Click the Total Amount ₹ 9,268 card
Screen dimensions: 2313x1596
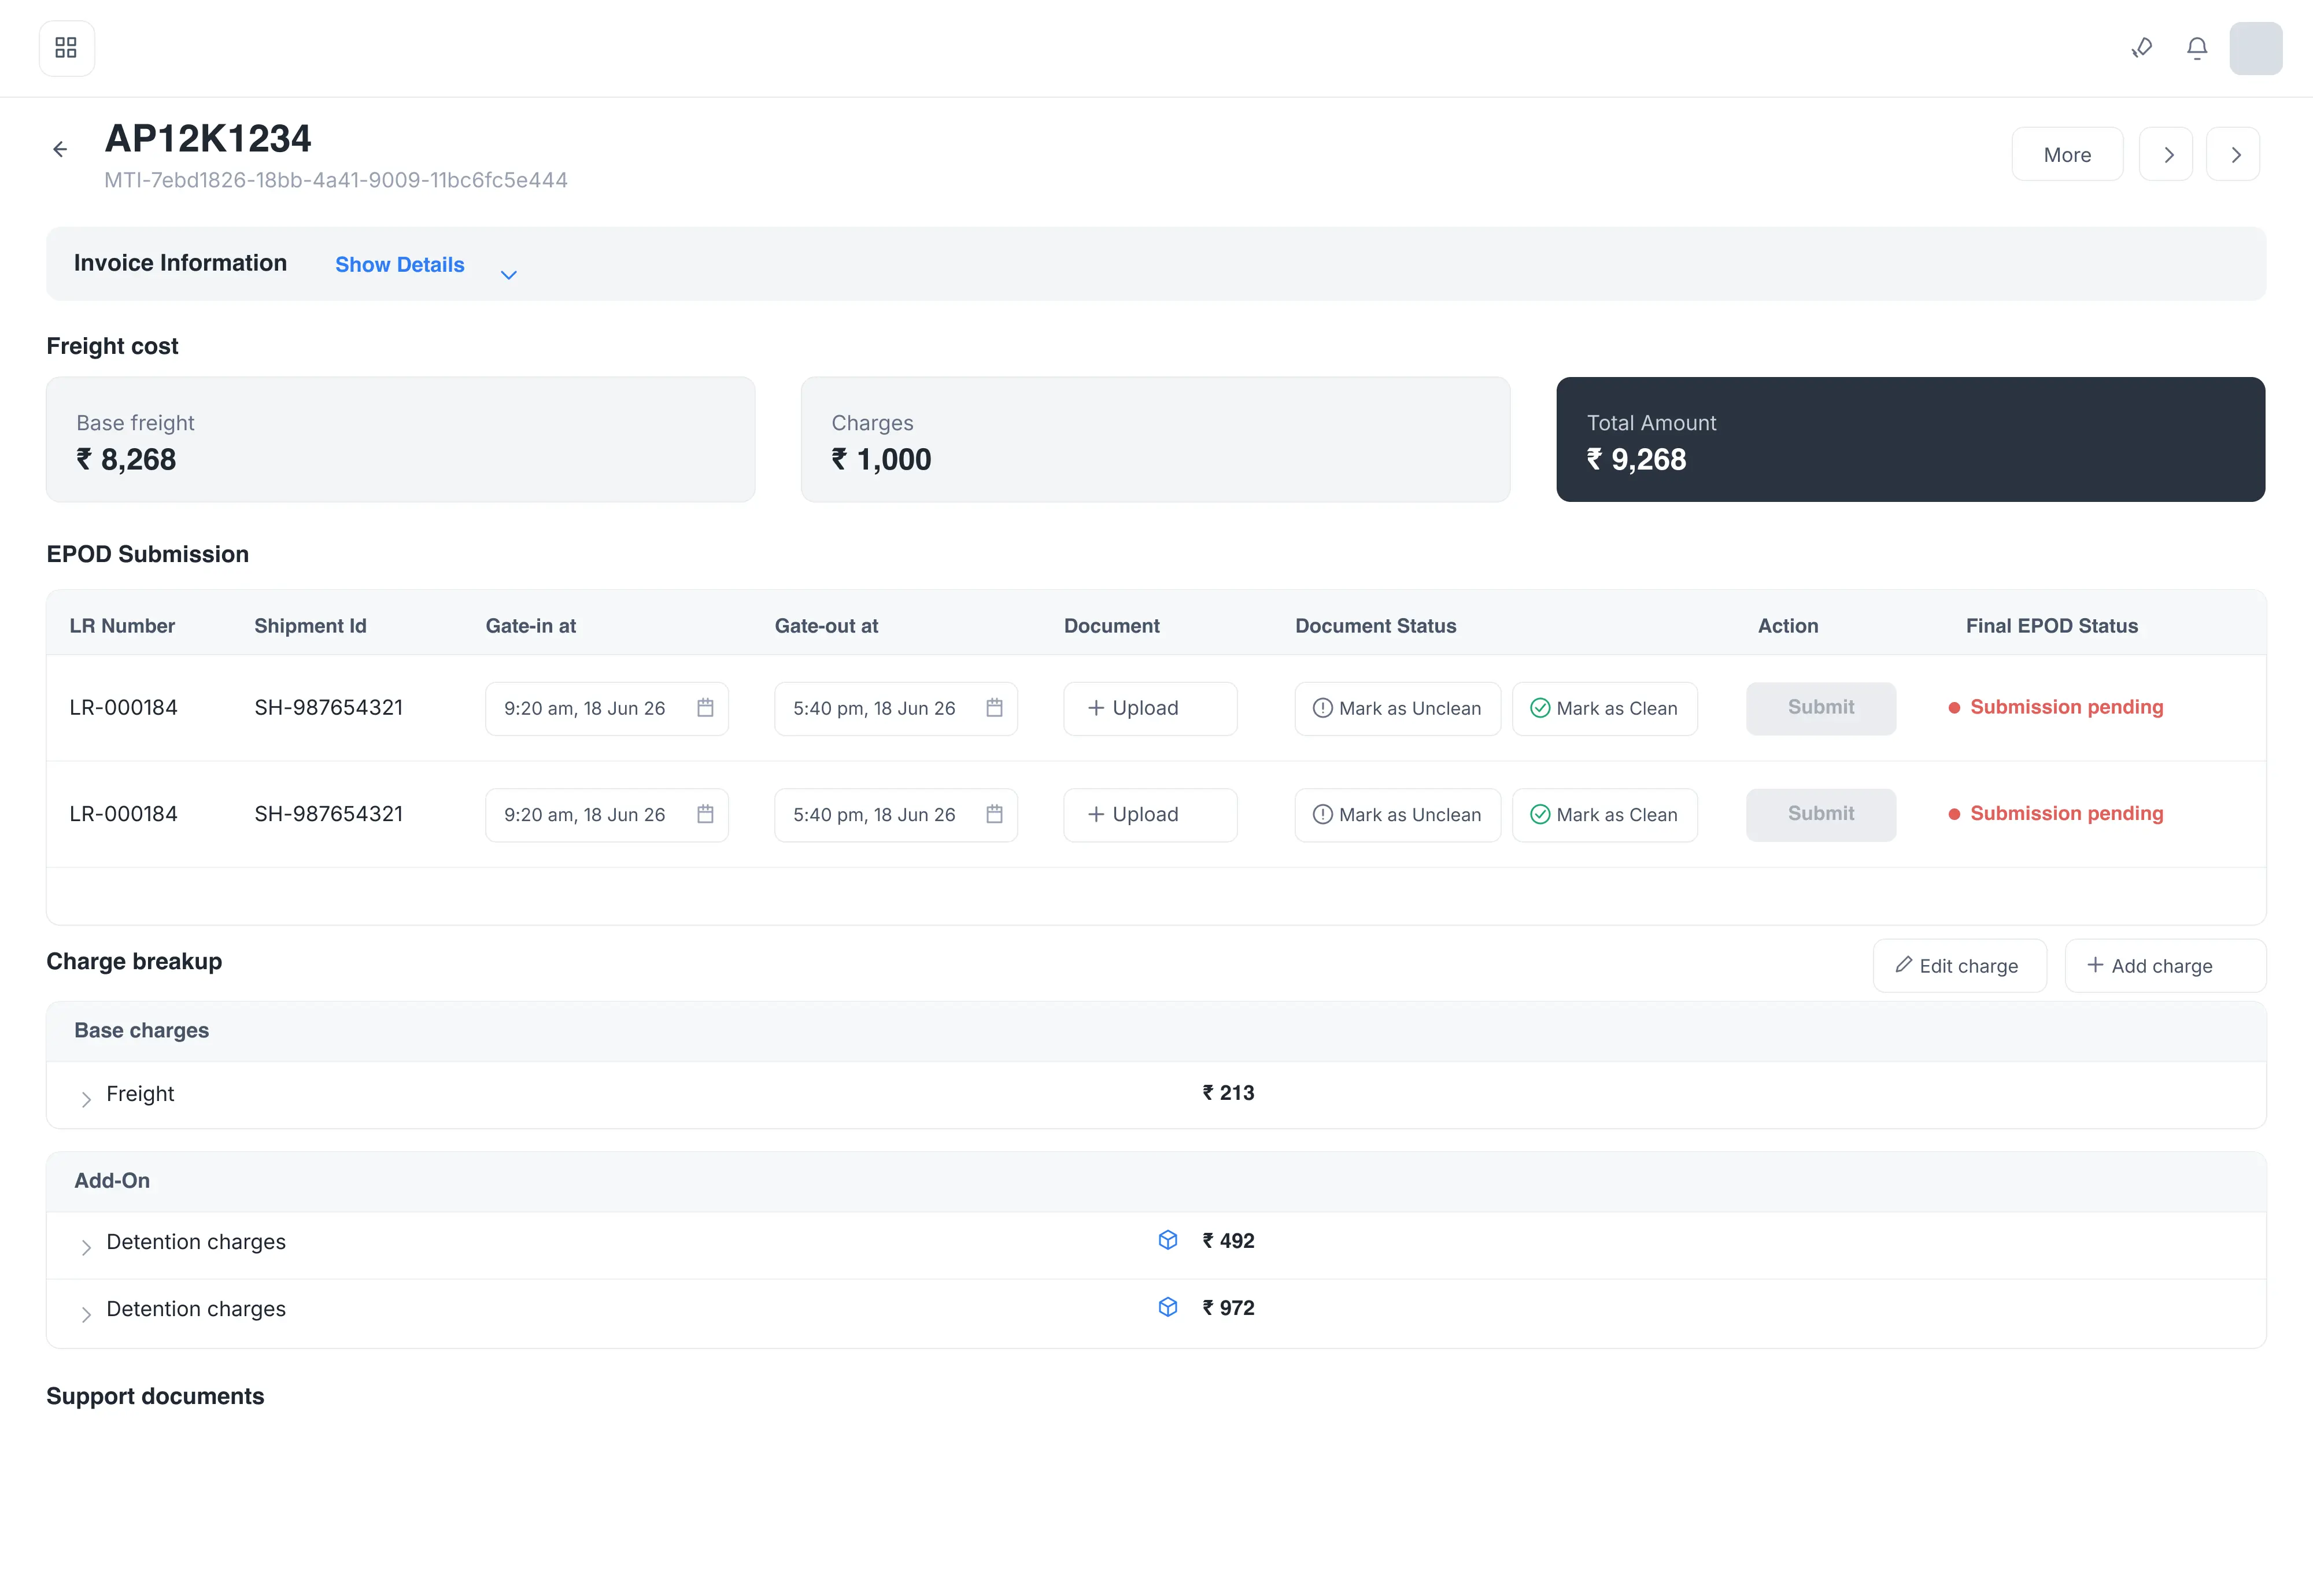(x=1910, y=439)
